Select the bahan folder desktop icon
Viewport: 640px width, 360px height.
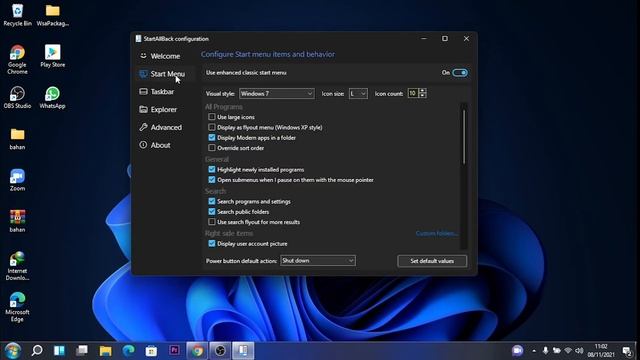[x=17, y=139]
